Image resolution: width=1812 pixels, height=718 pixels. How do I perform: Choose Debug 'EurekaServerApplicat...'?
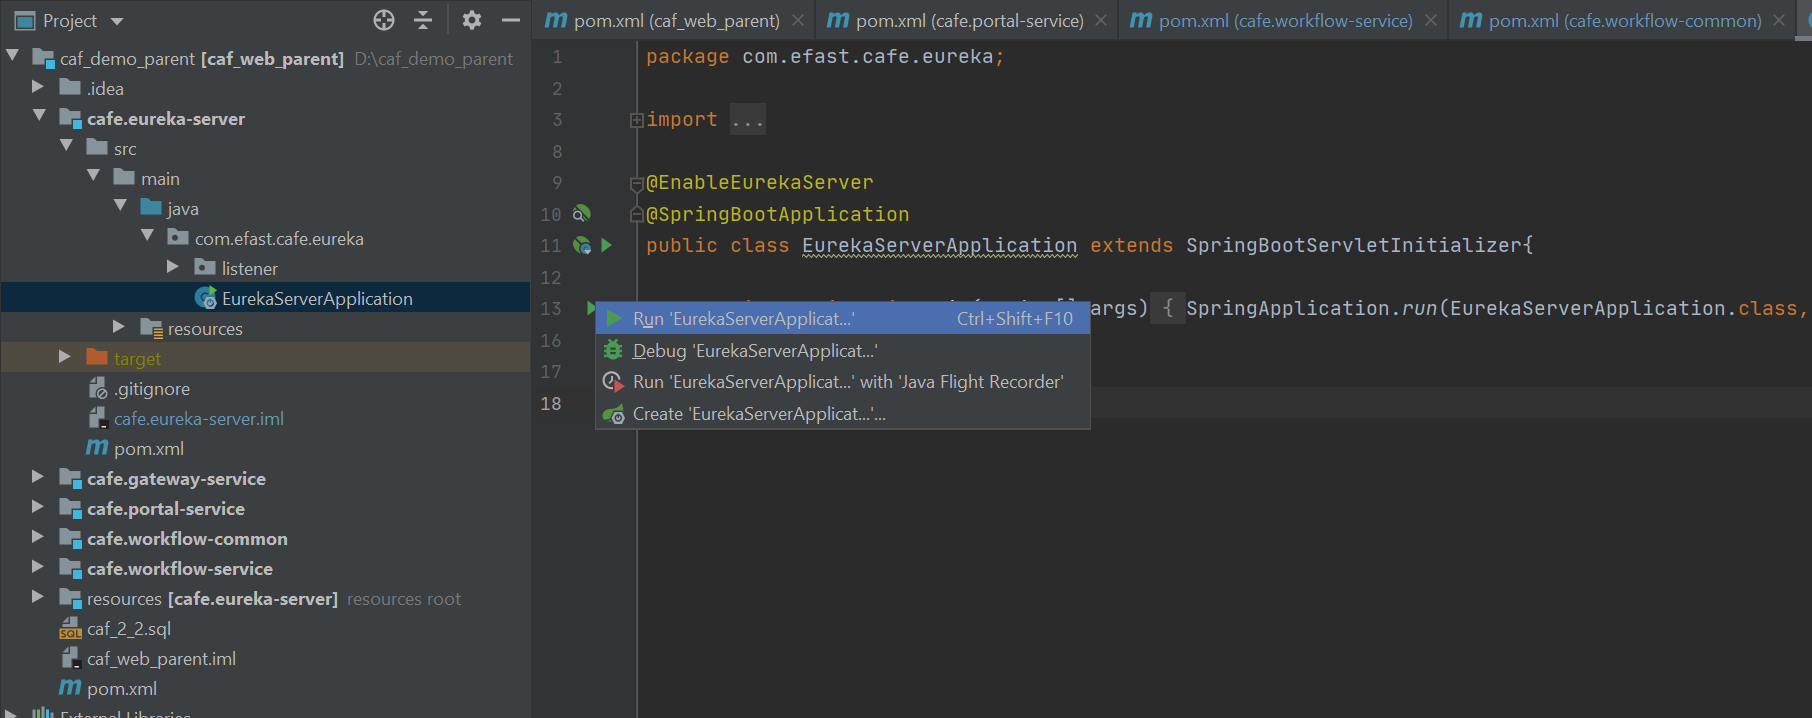tap(842, 351)
